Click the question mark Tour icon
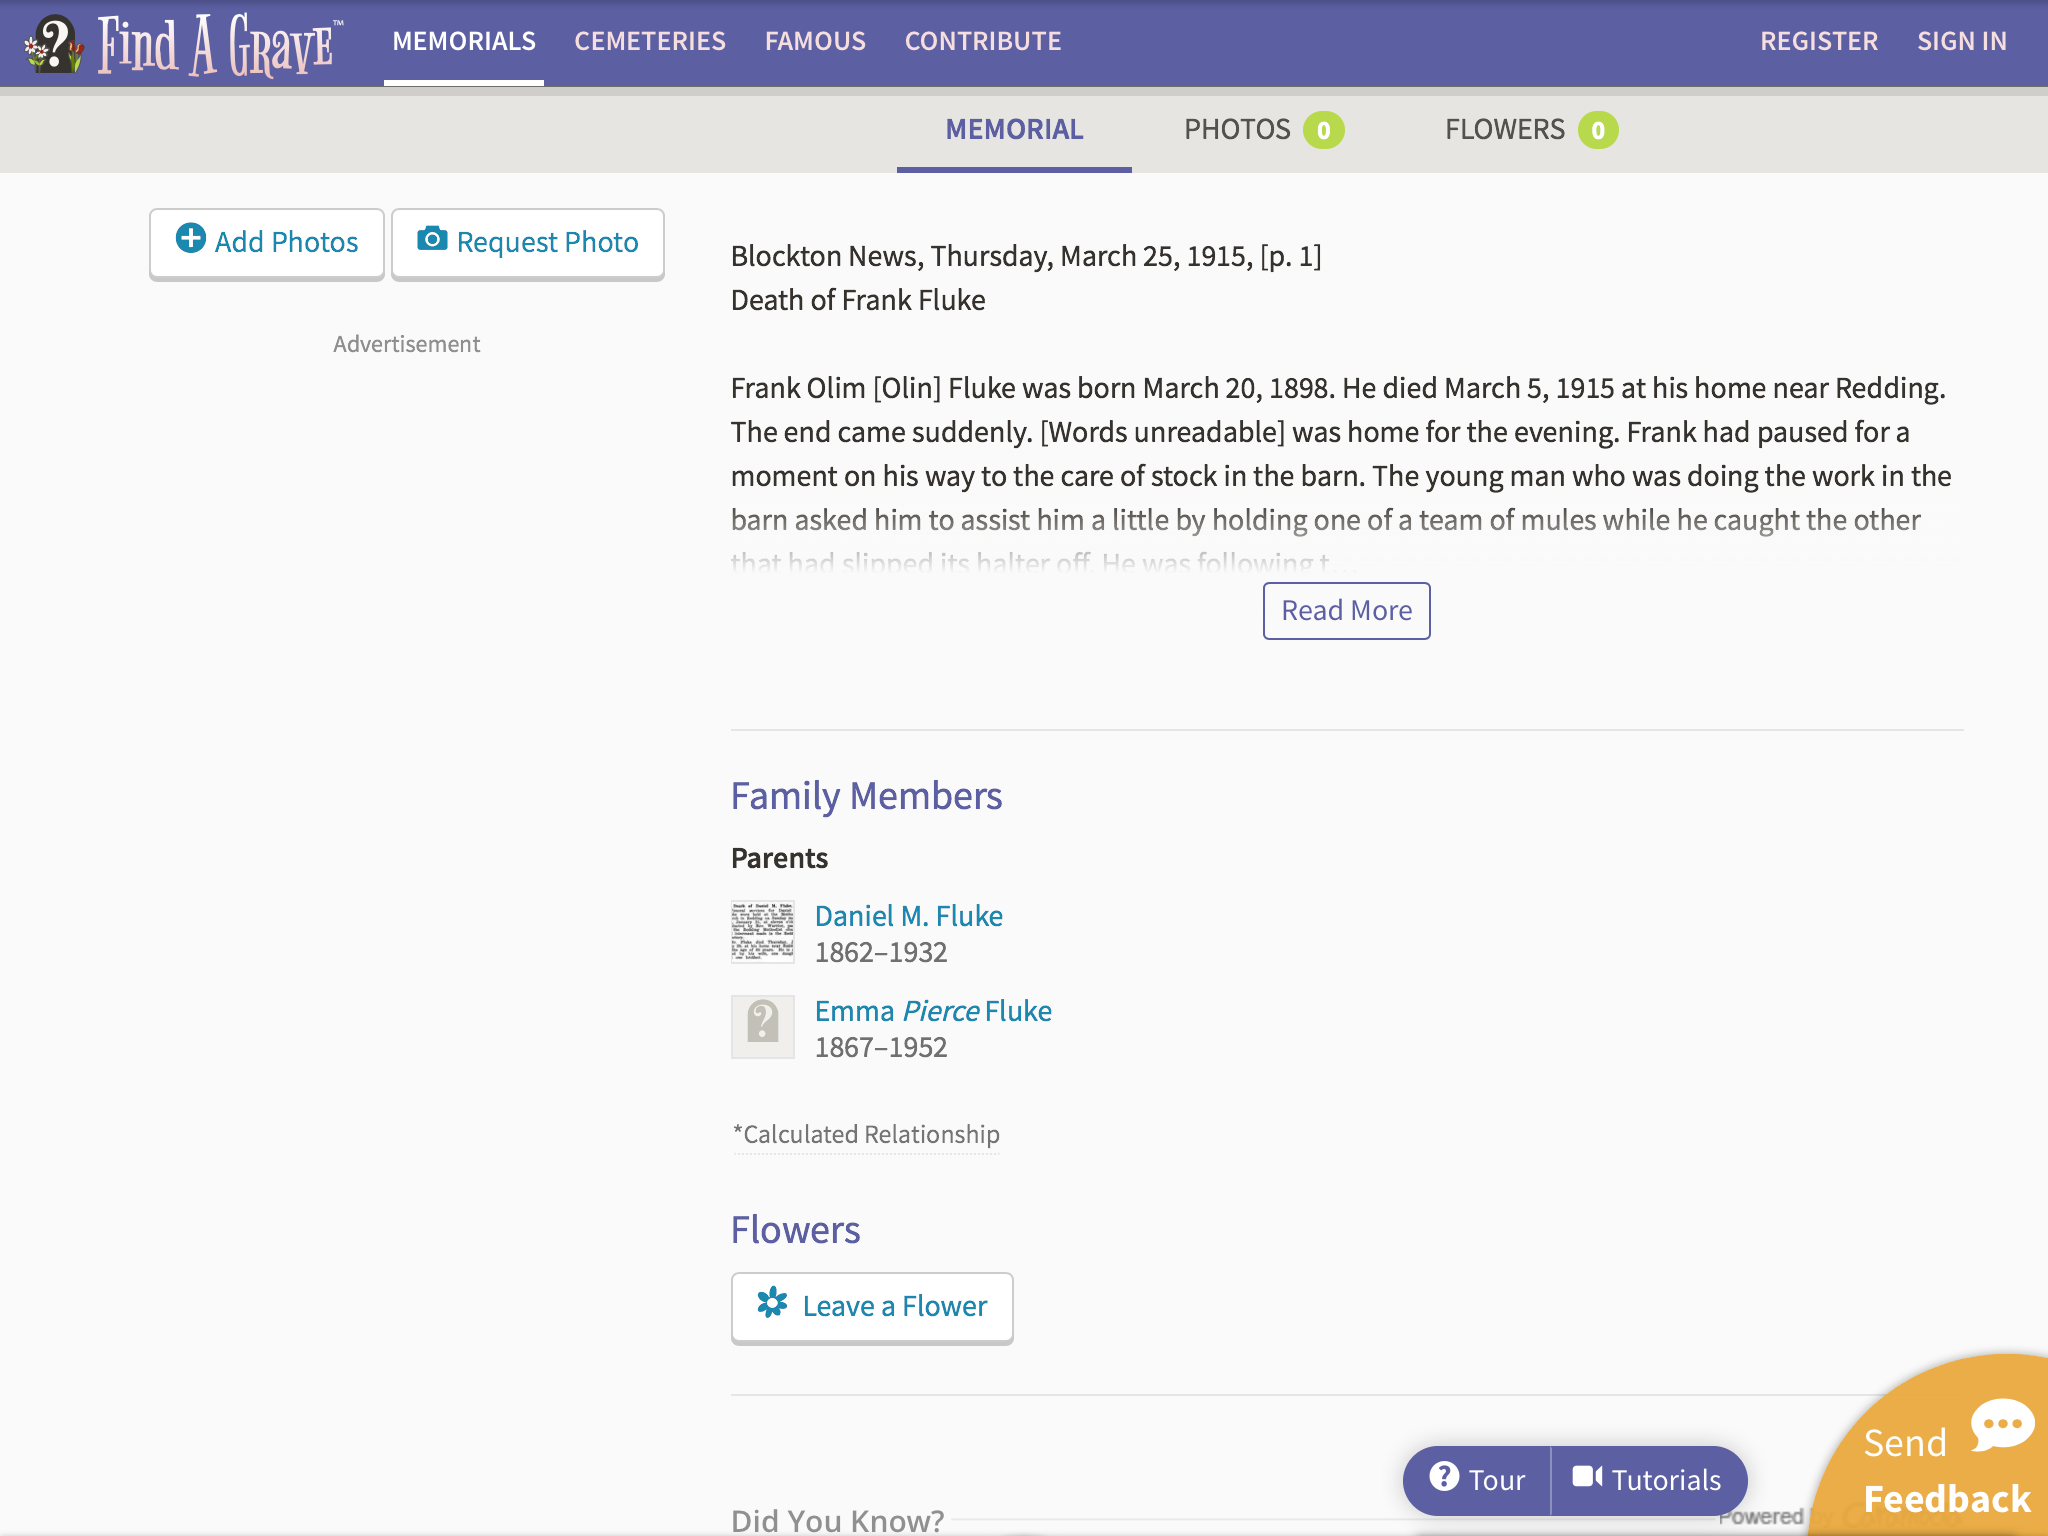This screenshot has width=2048, height=1536. pos(1443,1476)
